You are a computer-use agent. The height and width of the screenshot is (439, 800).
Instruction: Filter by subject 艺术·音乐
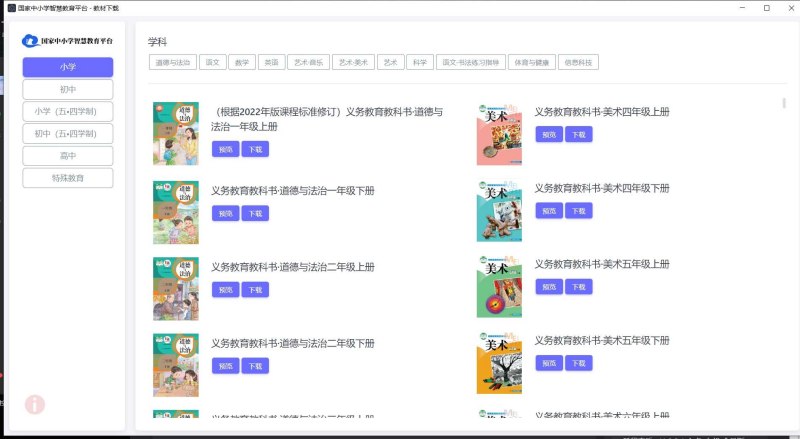pyautogui.click(x=308, y=62)
